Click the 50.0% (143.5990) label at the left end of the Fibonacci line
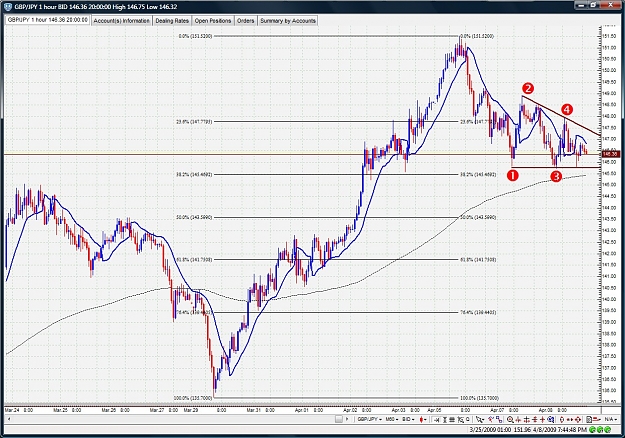Viewport: 625px width, 438px height. point(195,218)
